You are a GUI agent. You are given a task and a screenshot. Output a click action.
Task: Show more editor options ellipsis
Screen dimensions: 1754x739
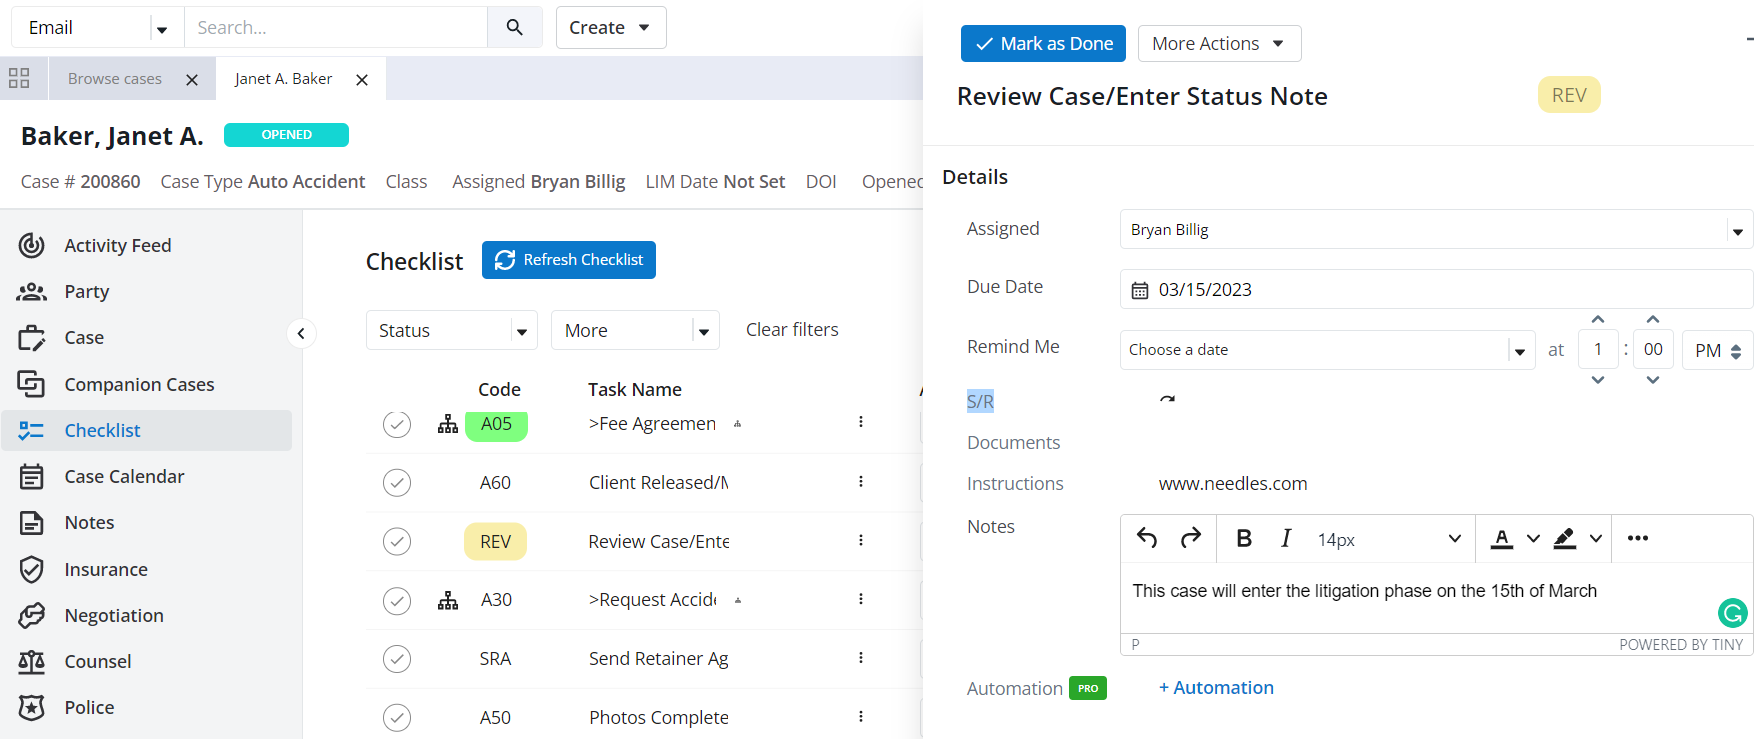1637,539
